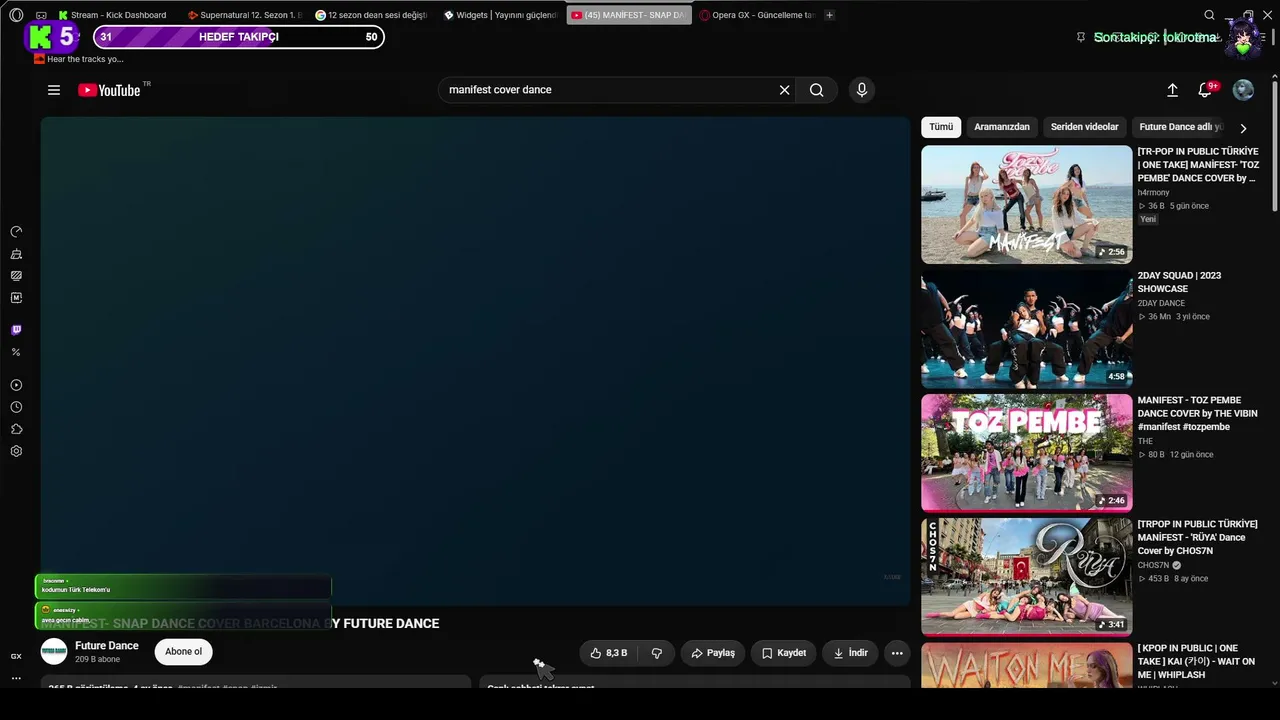Open GX Cleaner in the sidebar

pyautogui.click(x=16, y=254)
